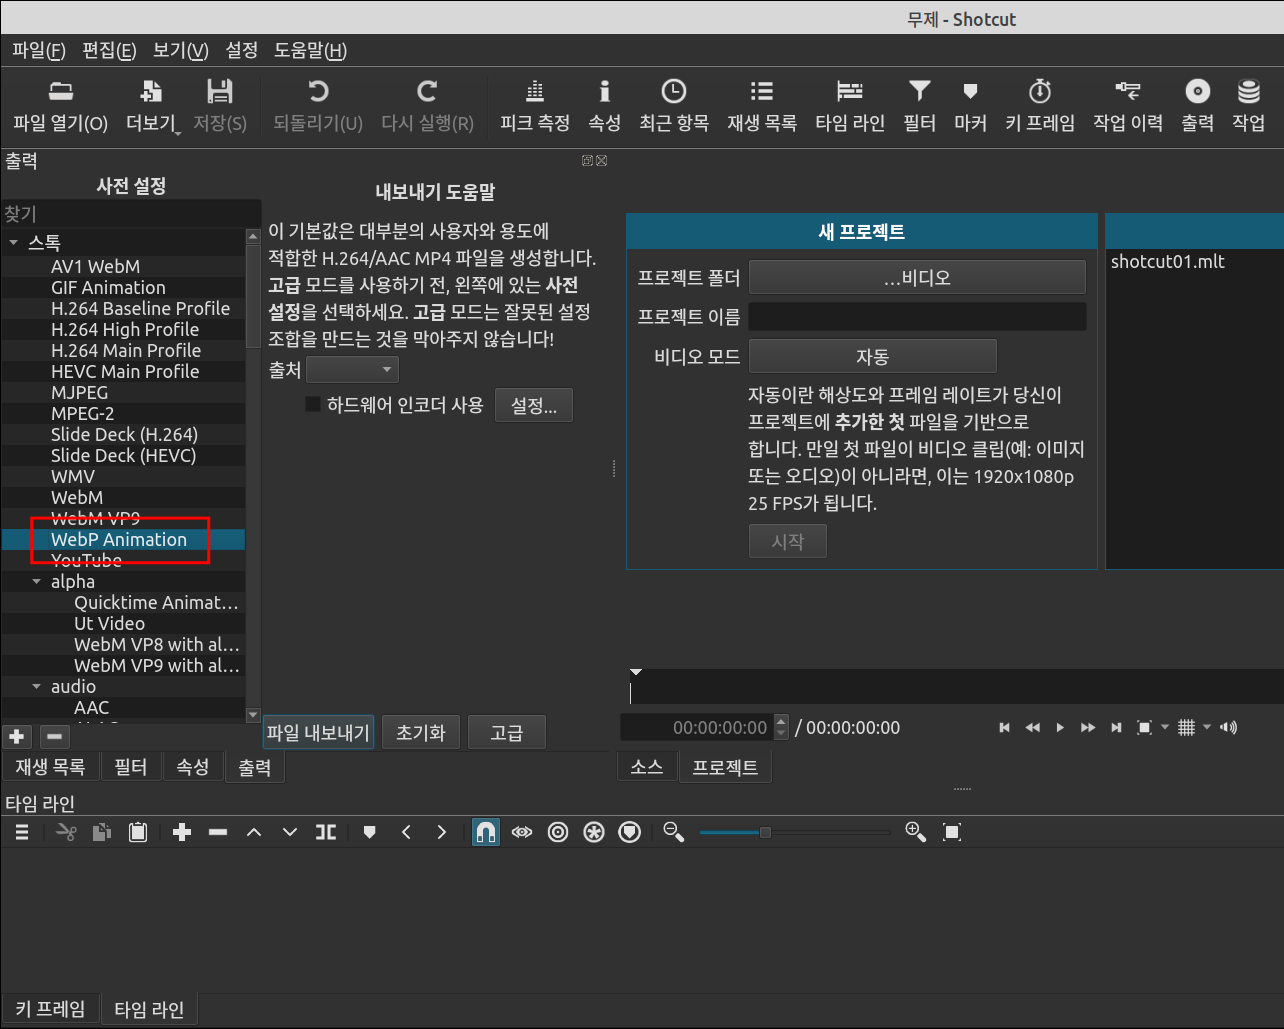The height and width of the screenshot is (1029, 1284).
Task: Click the 파일 내보내기 button
Action: (x=318, y=731)
